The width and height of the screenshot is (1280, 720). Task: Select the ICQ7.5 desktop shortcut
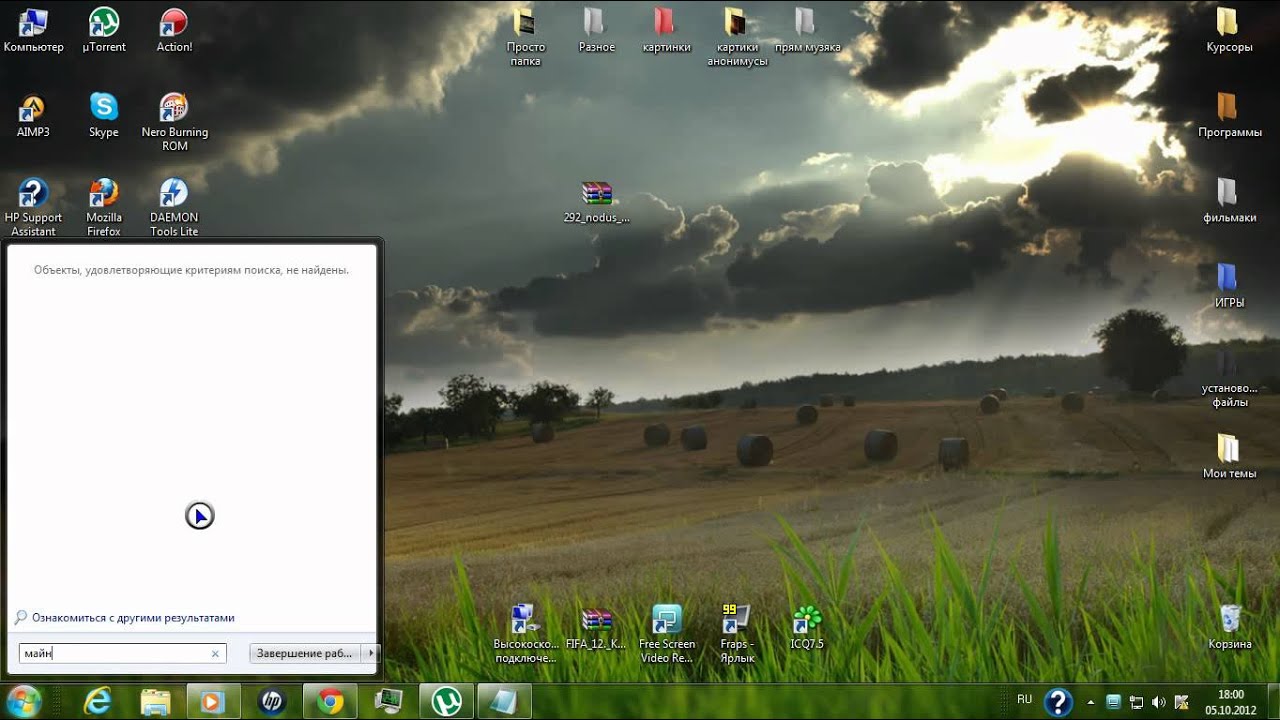click(806, 620)
